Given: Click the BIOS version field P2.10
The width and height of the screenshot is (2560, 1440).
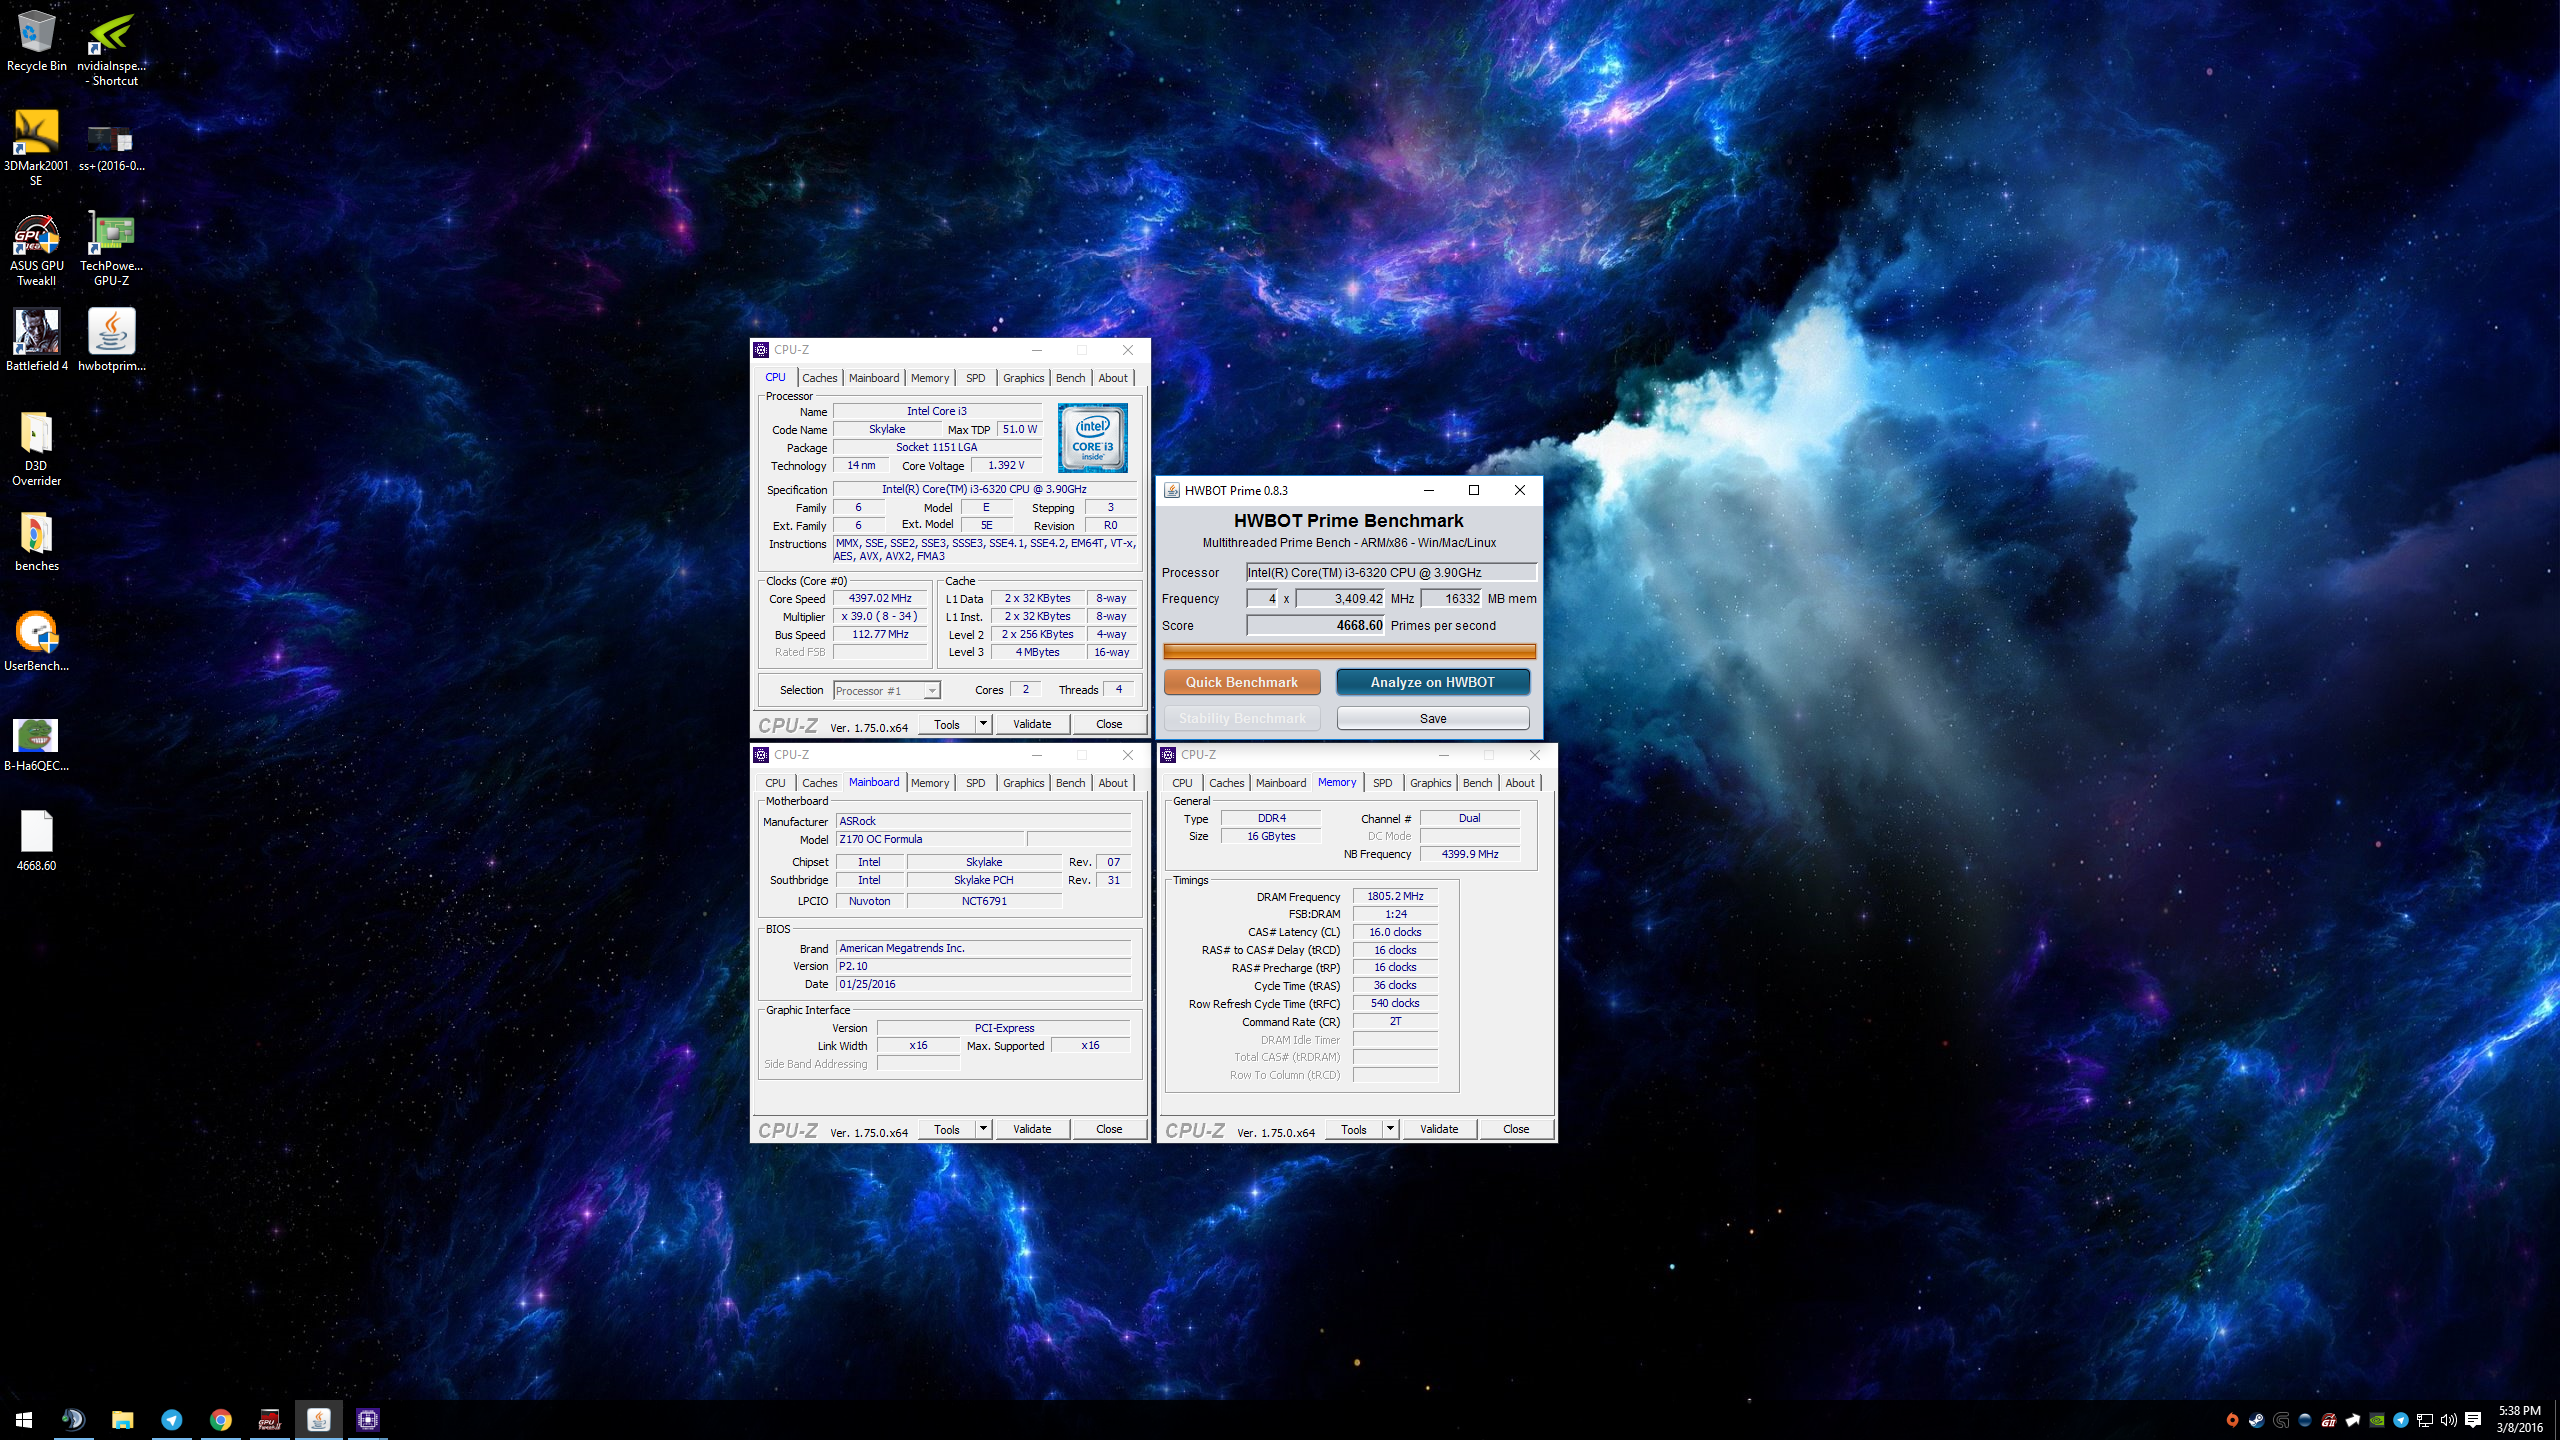Looking at the screenshot, I should [983, 966].
